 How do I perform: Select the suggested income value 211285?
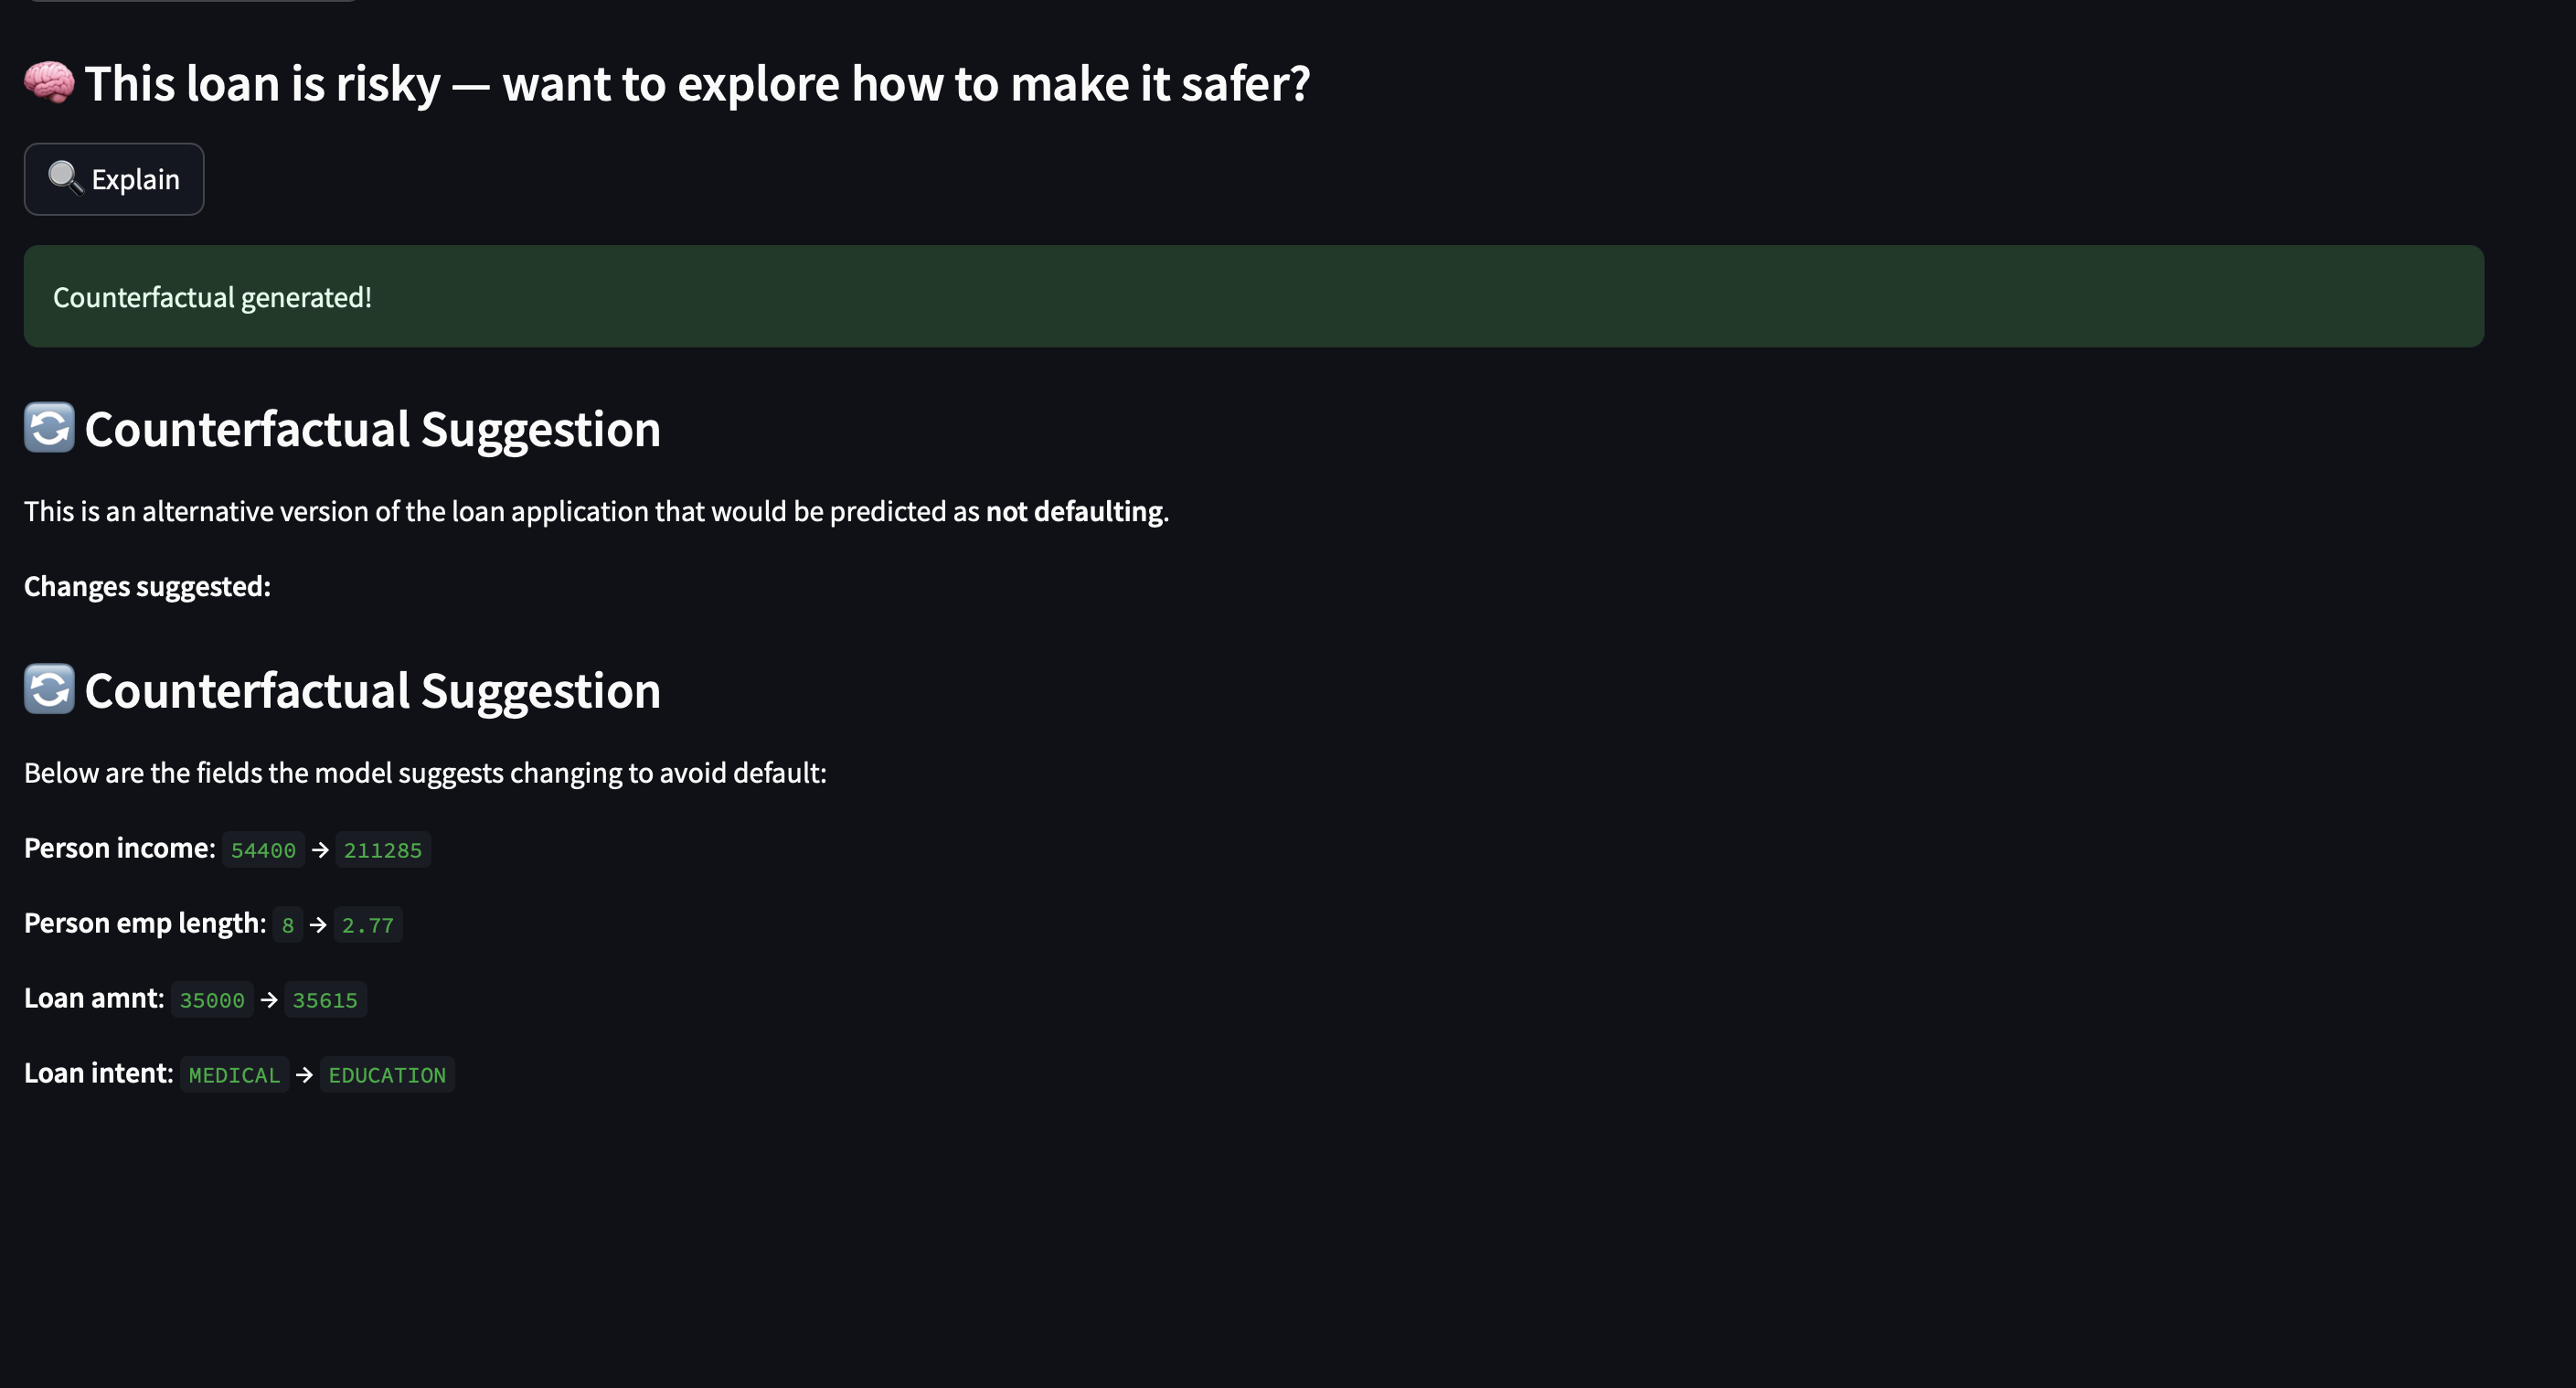(x=383, y=850)
